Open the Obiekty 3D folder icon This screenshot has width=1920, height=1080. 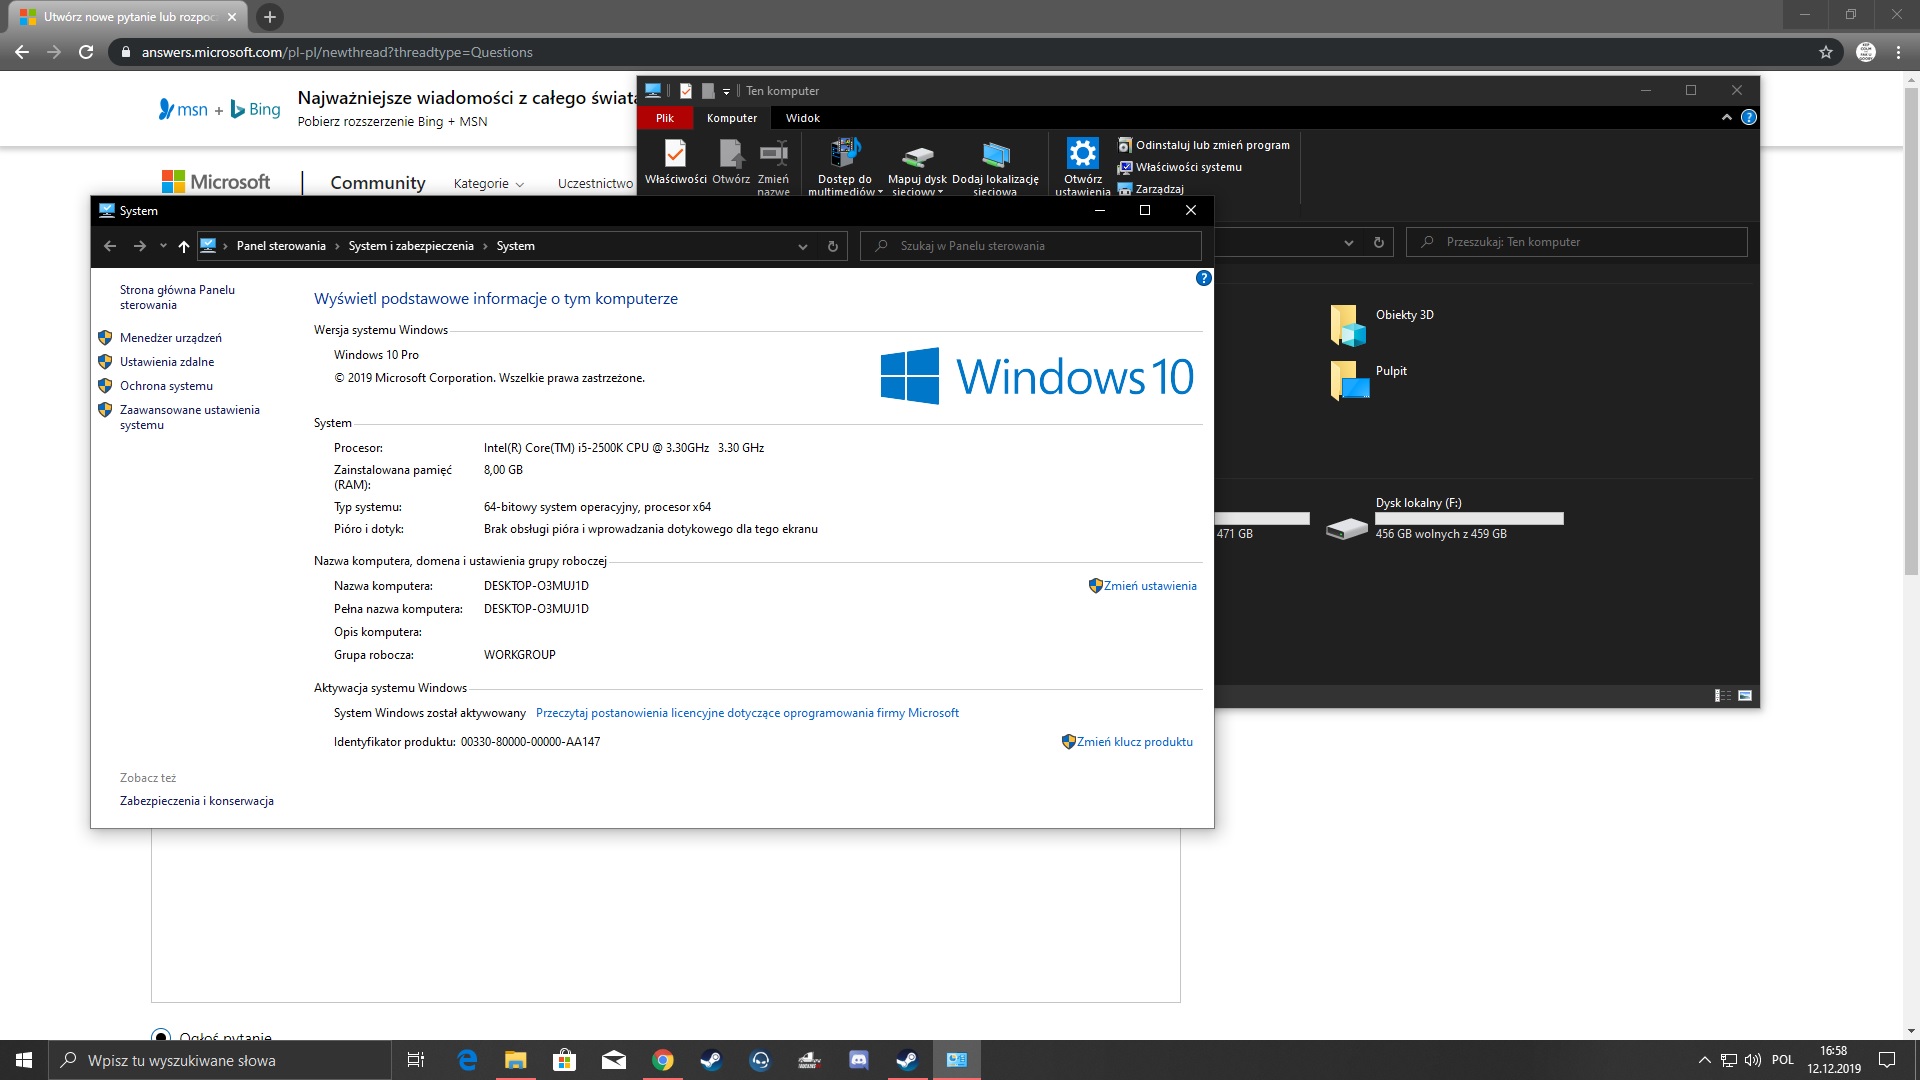click(x=1348, y=325)
